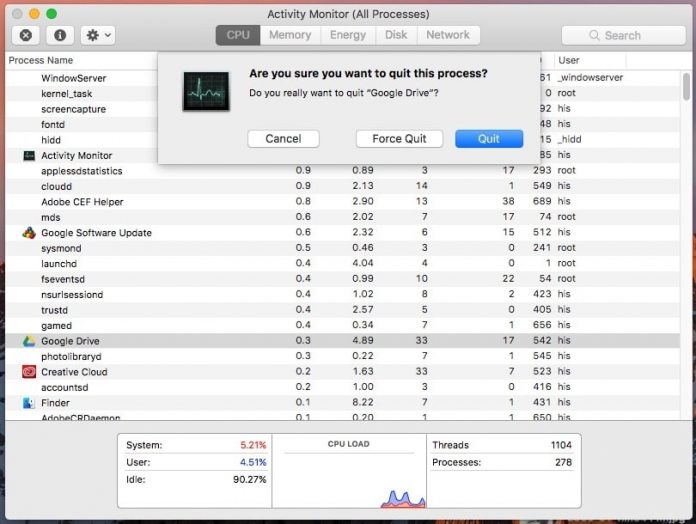Click the Activity Monitor icon in dialog
Viewport: 696px width, 524px height.
(x=206, y=91)
